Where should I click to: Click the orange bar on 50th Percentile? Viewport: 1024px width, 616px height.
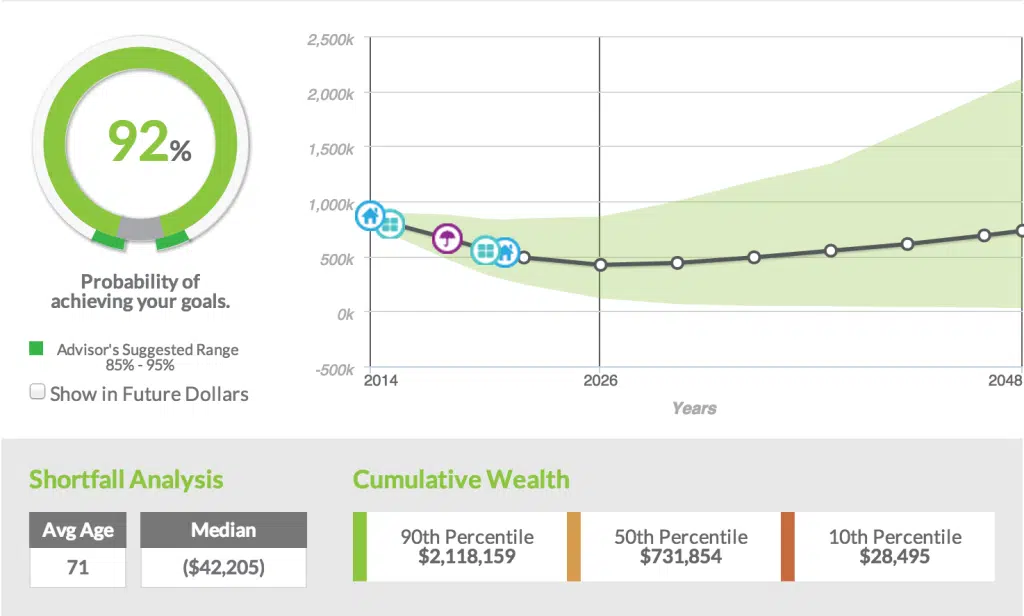(573, 546)
